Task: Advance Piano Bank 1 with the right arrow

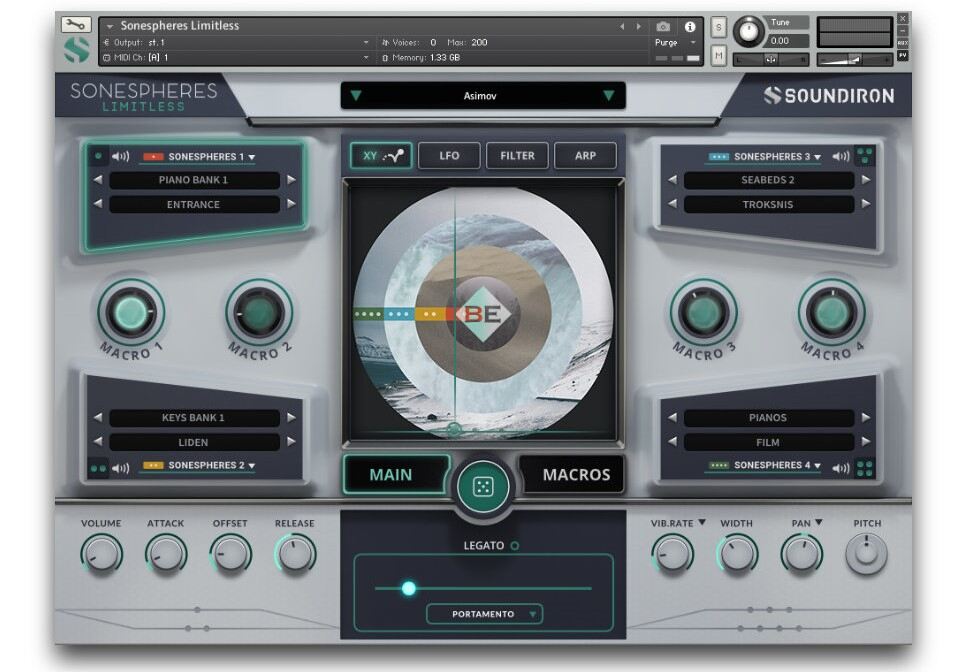Action: coord(290,181)
